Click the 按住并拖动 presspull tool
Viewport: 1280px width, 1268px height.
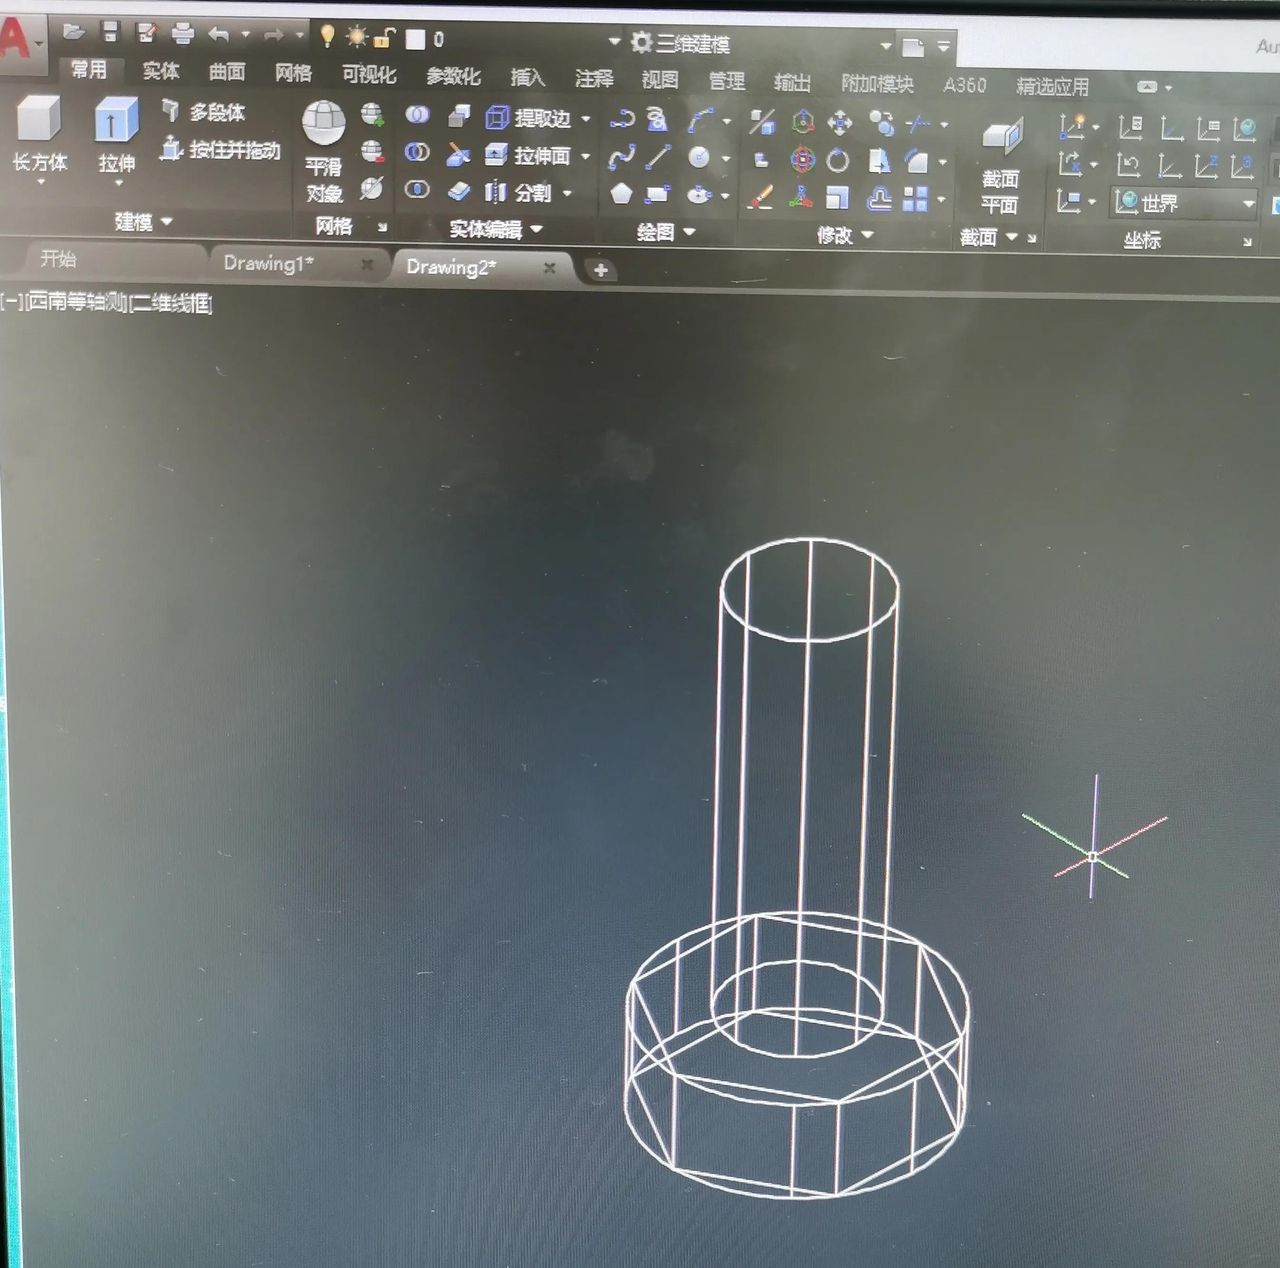click(221, 150)
